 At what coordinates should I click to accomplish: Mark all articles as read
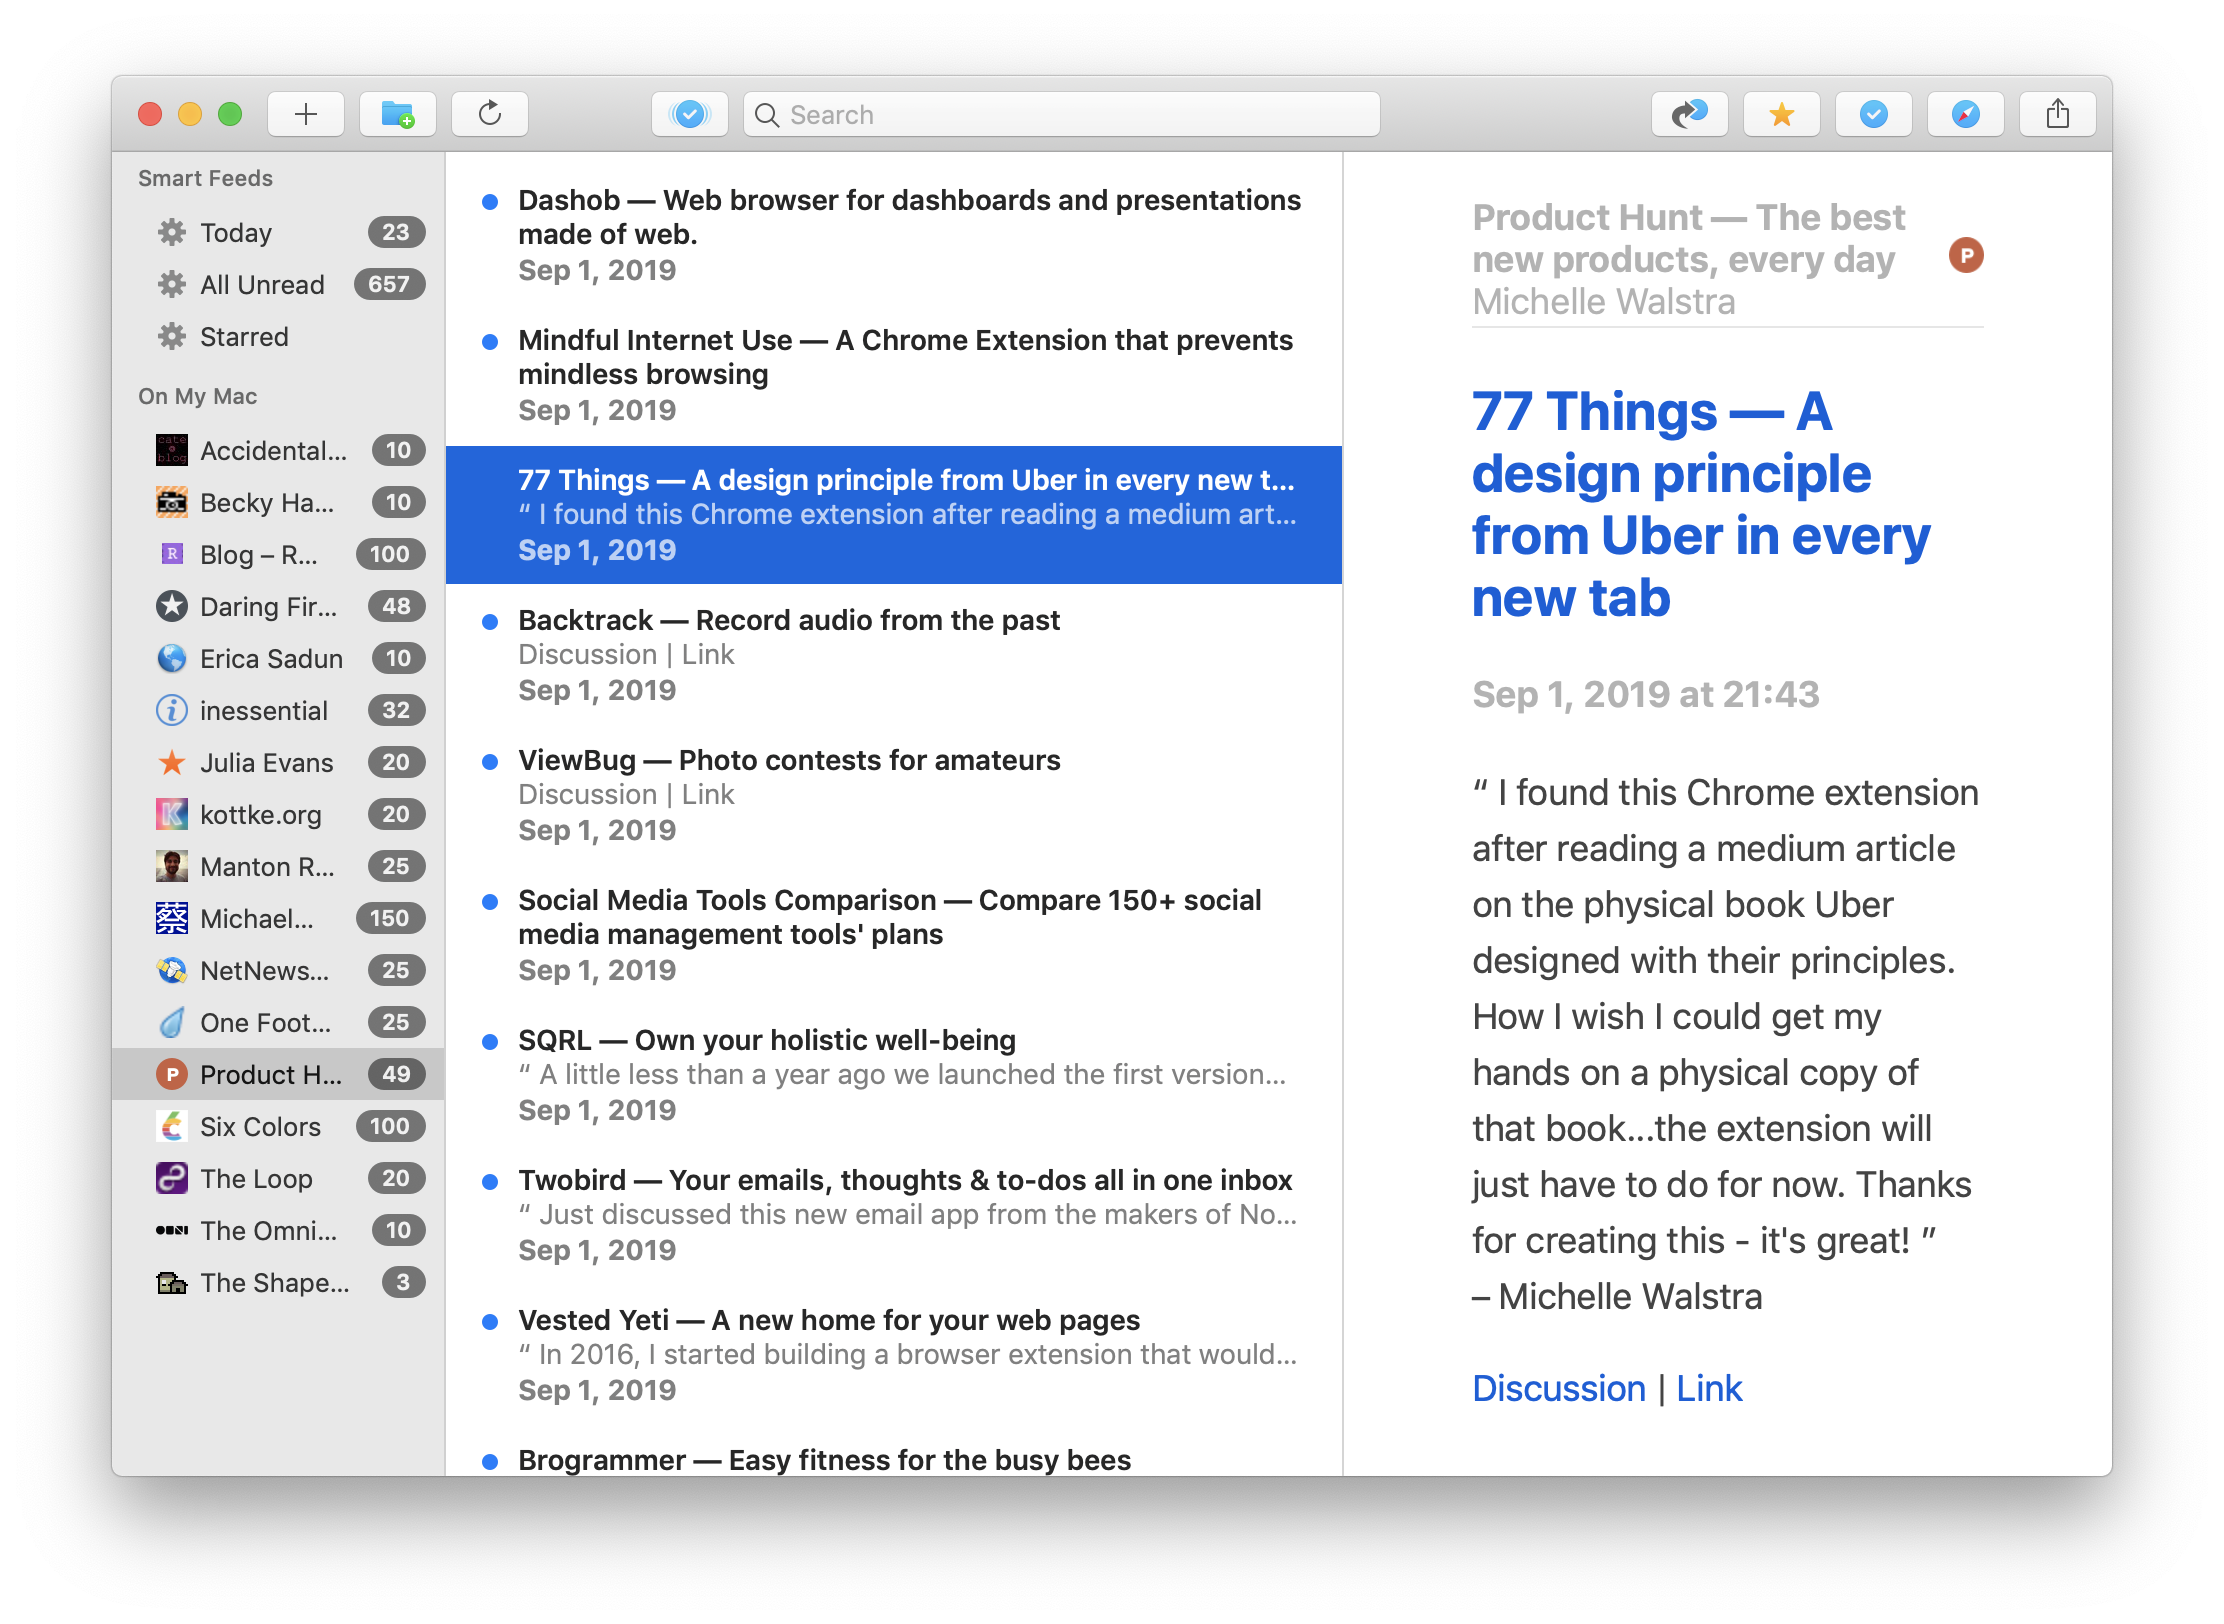[x=689, y=113]
